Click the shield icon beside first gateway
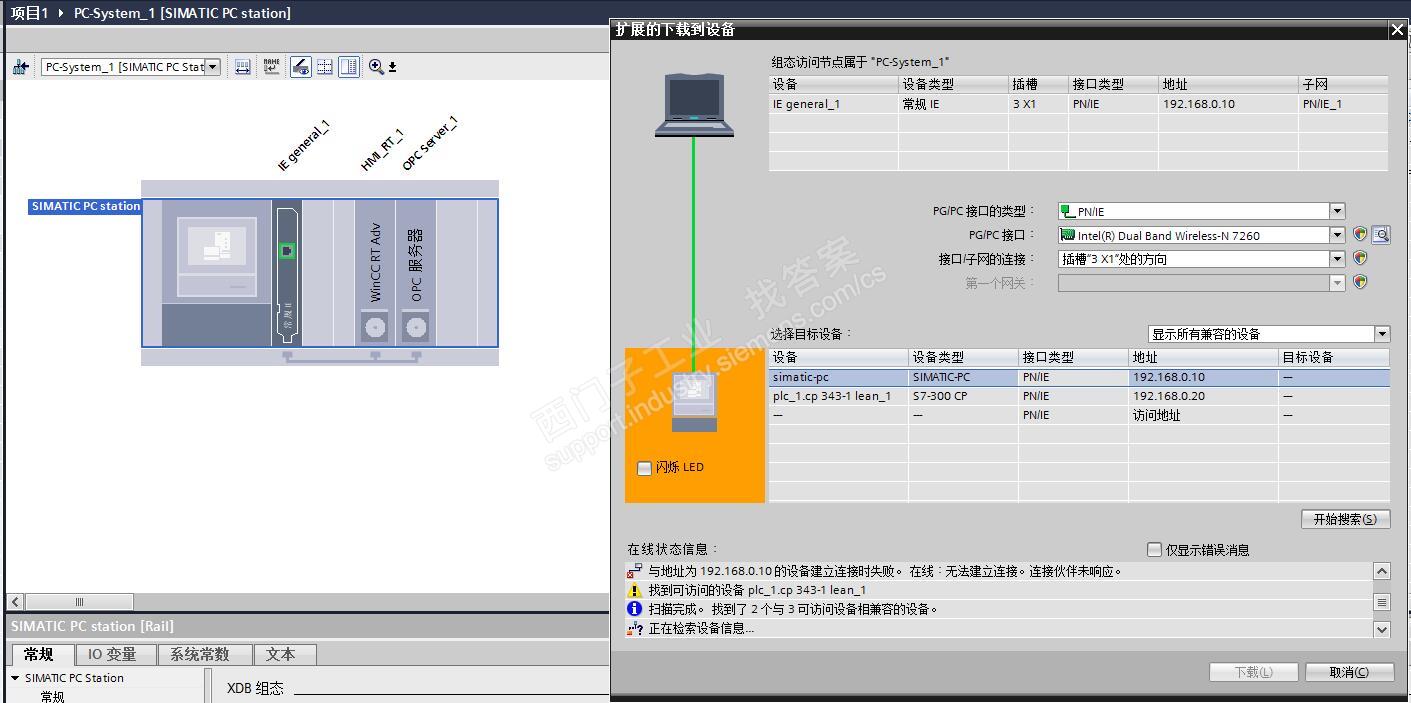Screen dimensions: 1411x703 click(x=1360, y=282)
